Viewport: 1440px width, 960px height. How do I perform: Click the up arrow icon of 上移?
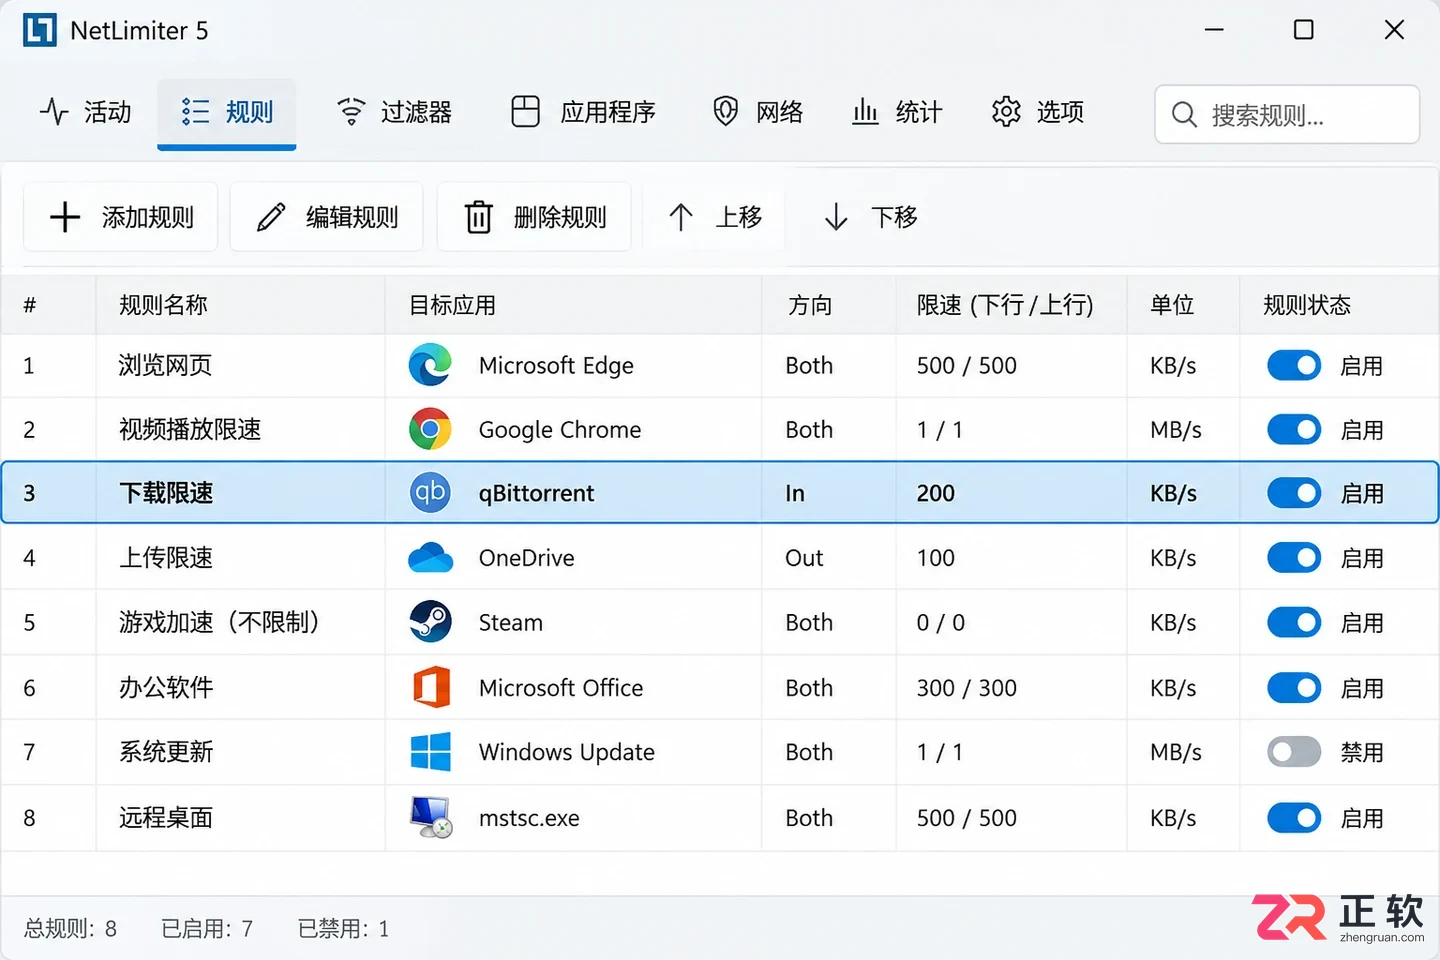tap(681, 217)
